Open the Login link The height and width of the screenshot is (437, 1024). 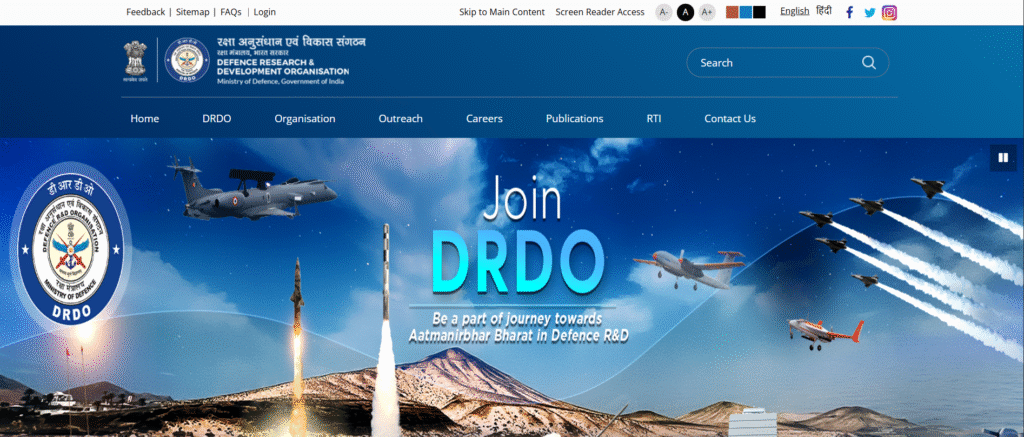click(x=264, y=12)
